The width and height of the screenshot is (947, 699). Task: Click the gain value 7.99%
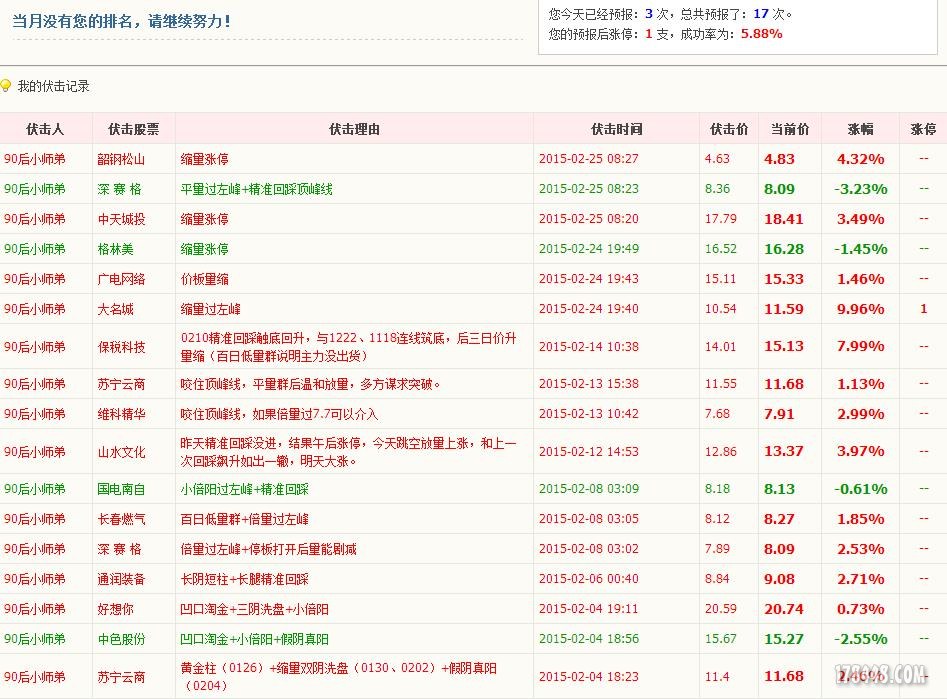tap(861, 346)
